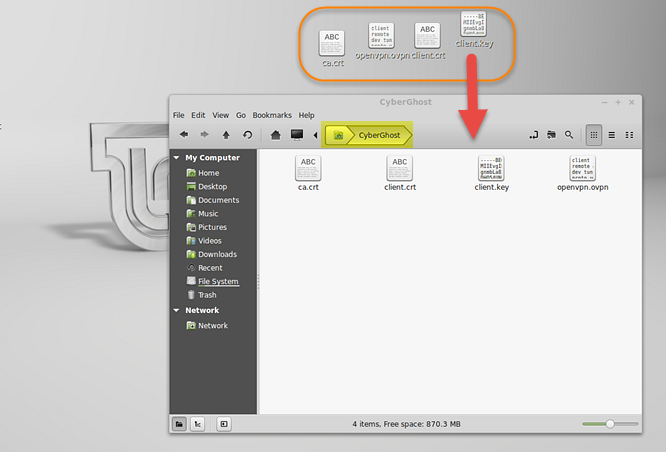This screenshot has height=452, width=666.
Task: Click the path bar left scroll arrow
Action: [x=315, y=135]
